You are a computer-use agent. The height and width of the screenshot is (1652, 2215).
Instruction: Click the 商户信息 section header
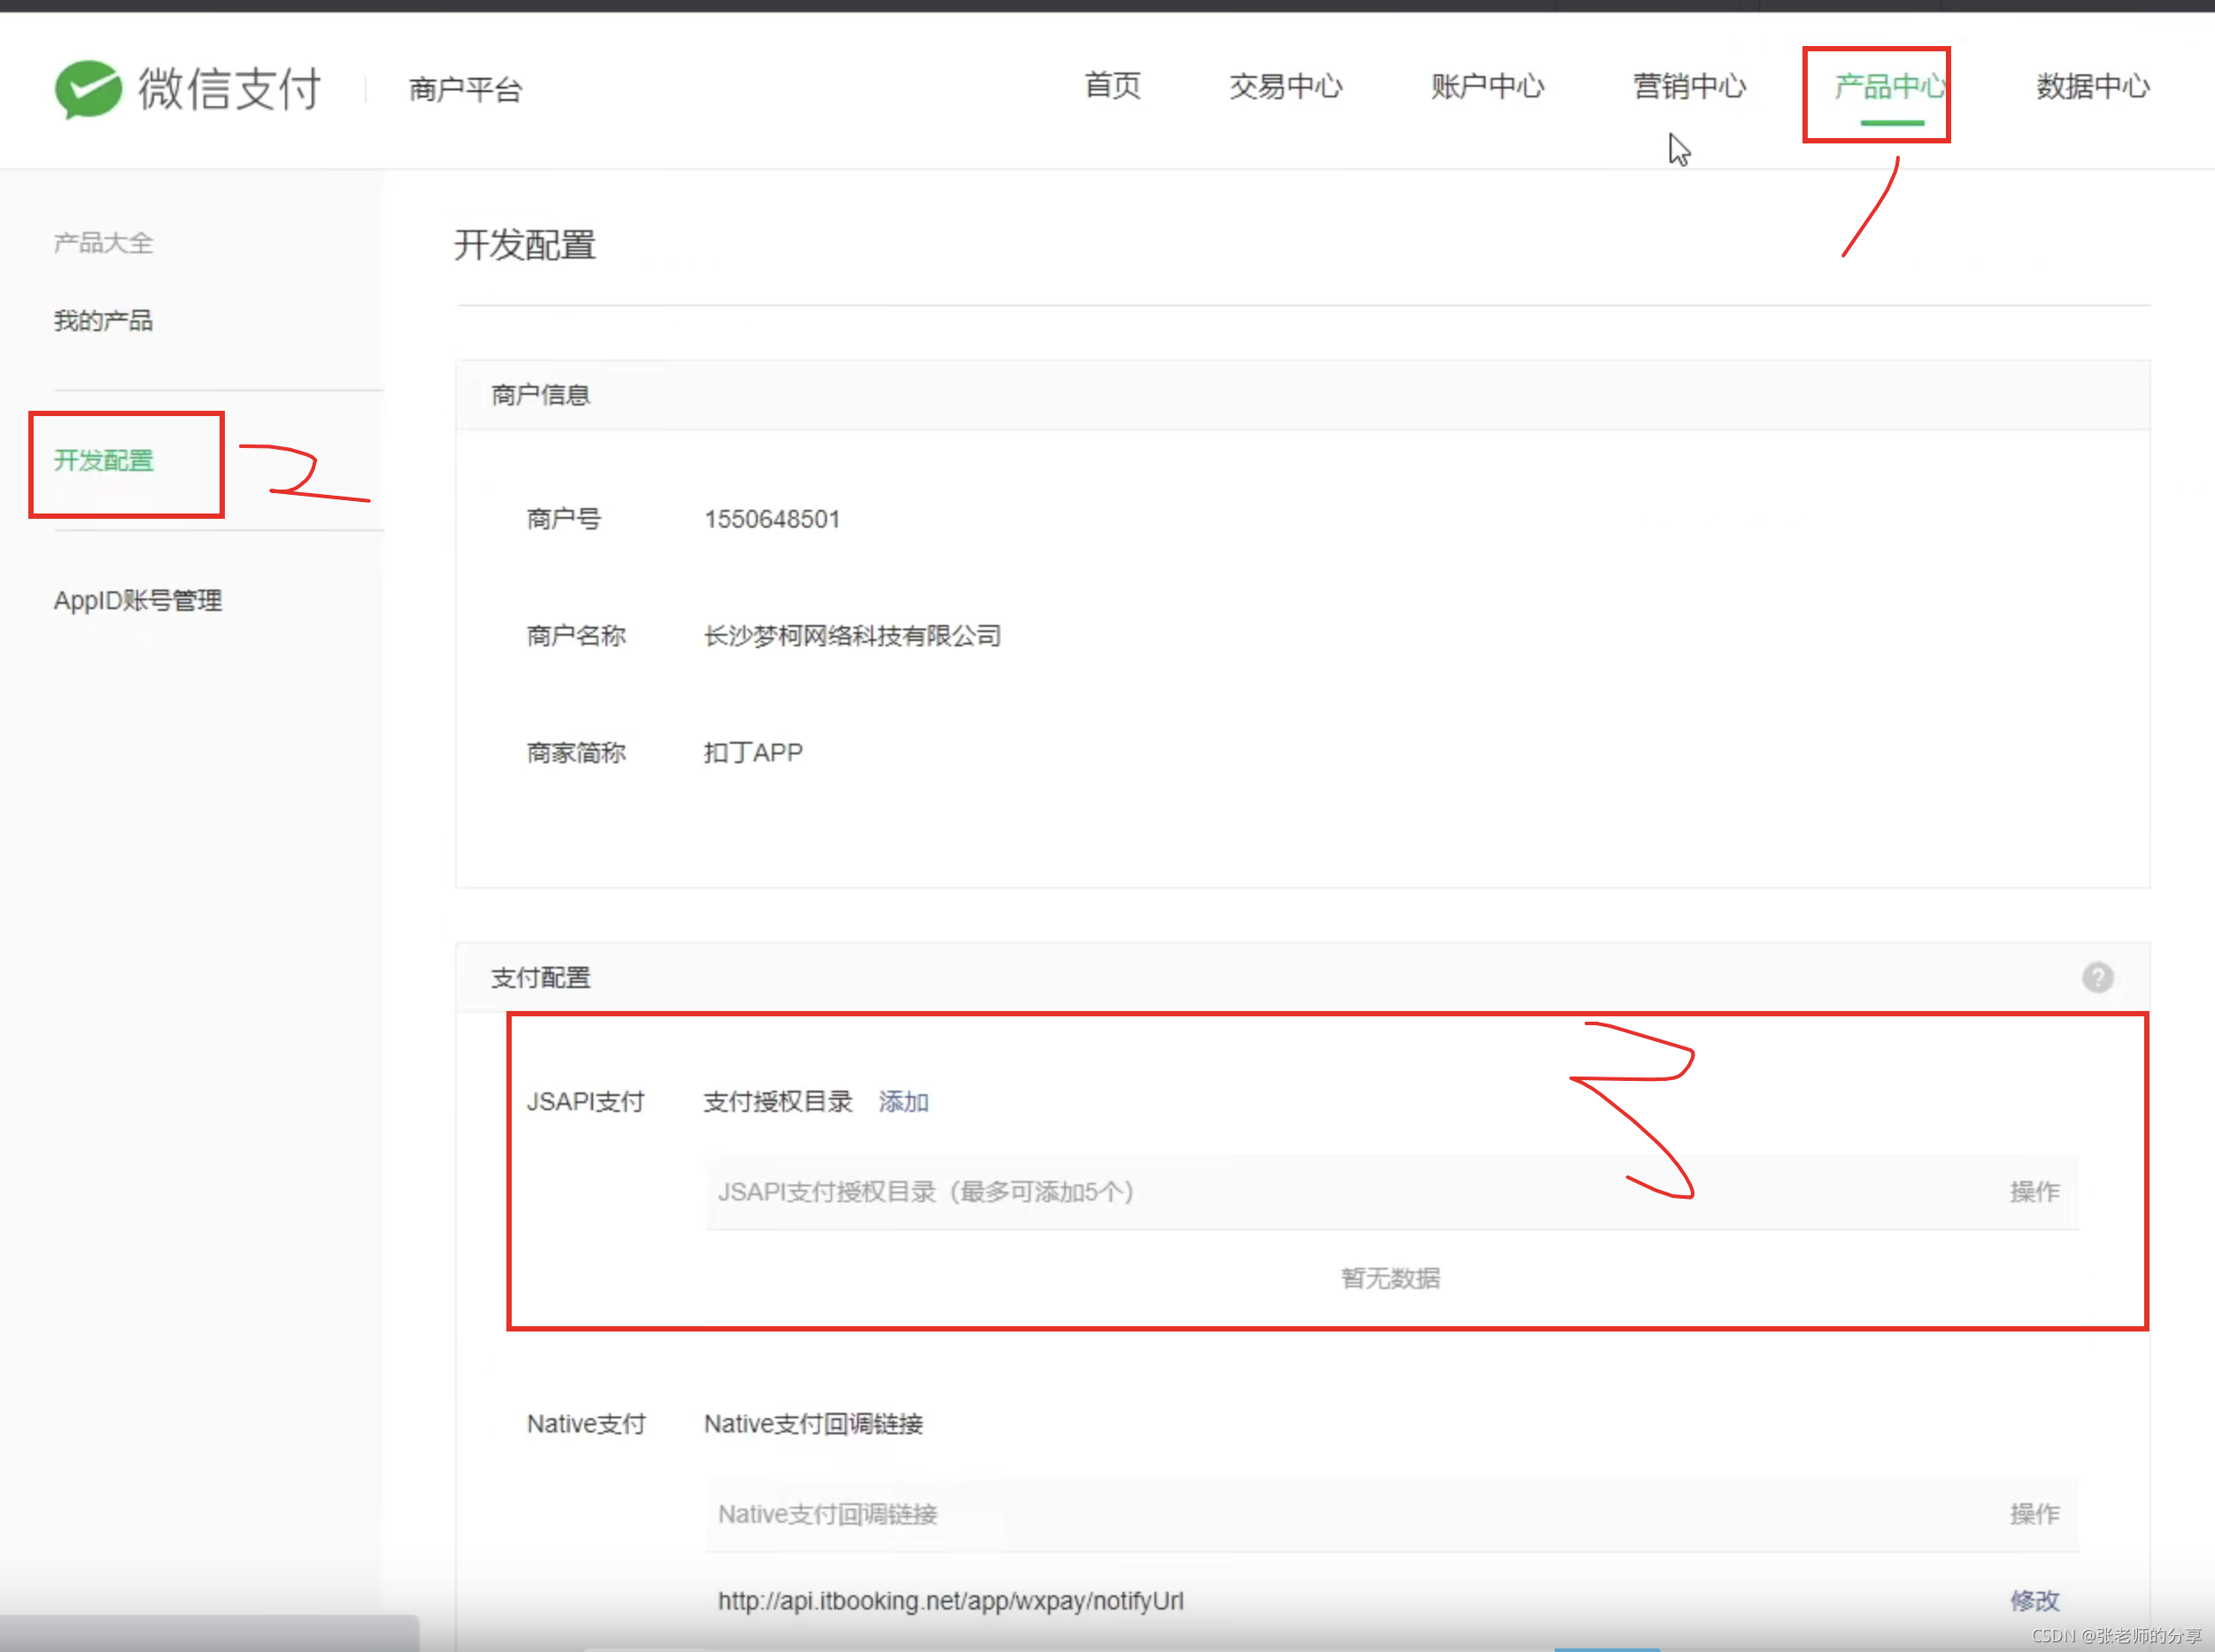541,395
